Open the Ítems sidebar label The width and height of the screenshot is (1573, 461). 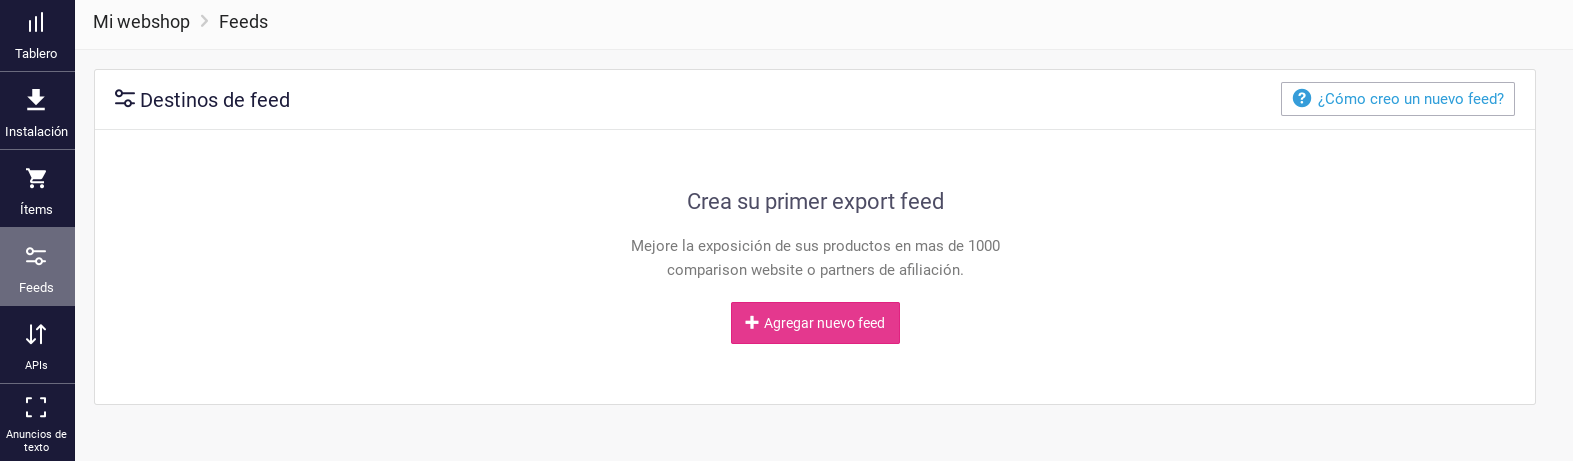click(x=36, y=210)
